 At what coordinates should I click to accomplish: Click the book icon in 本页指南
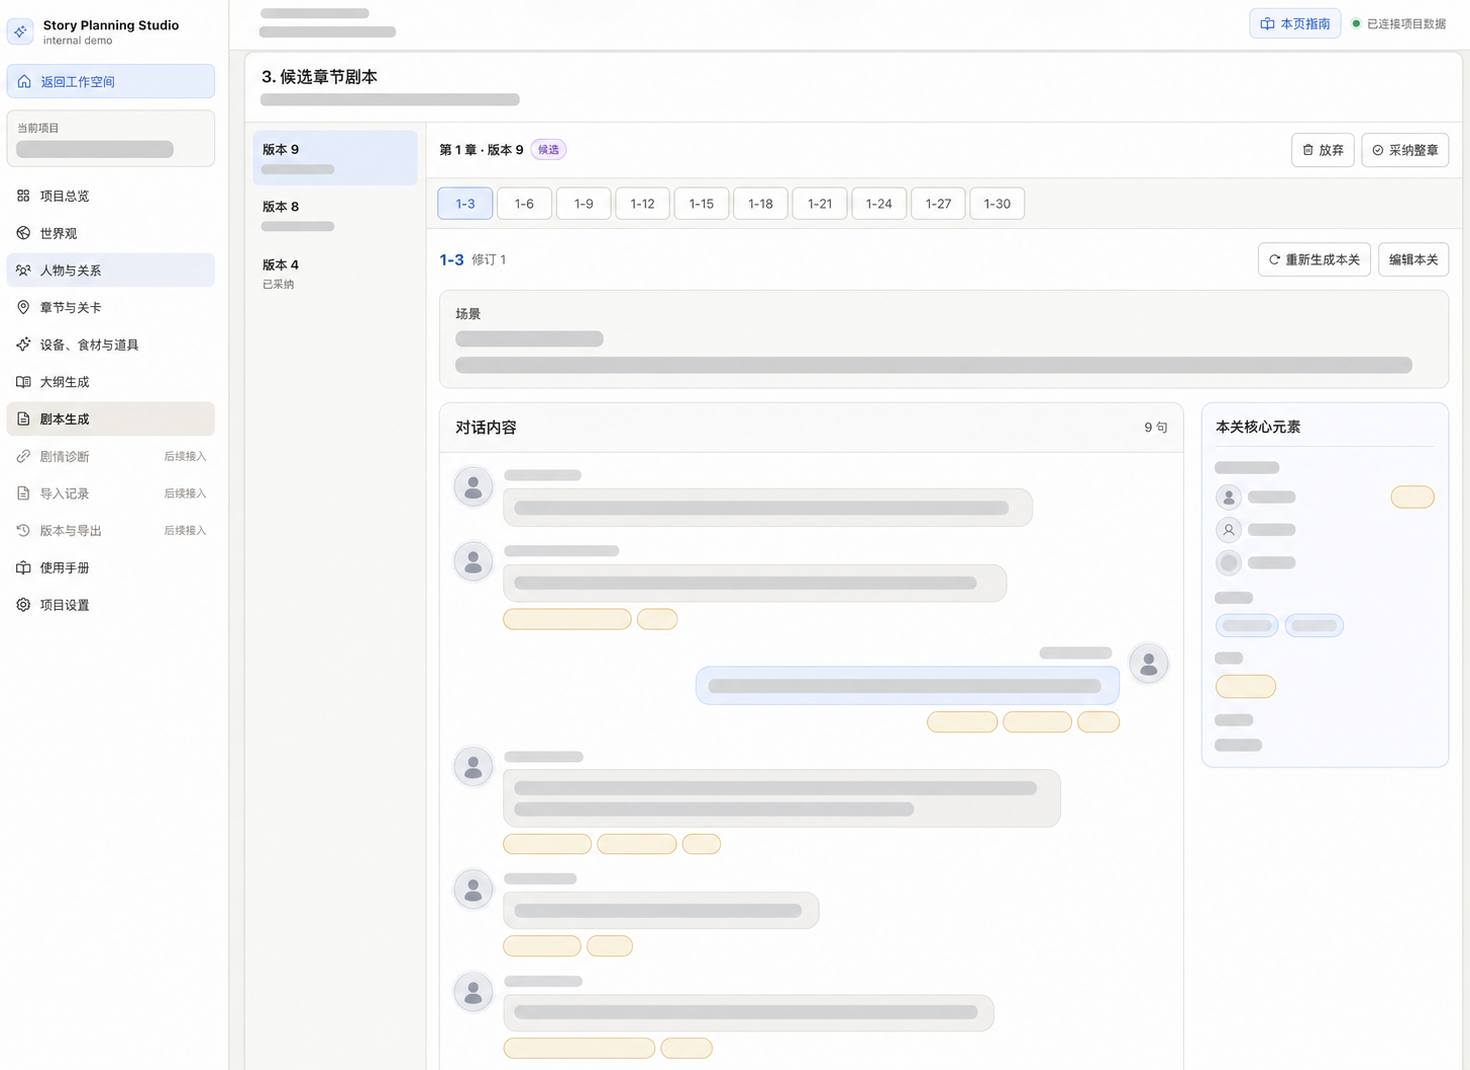1267,24
